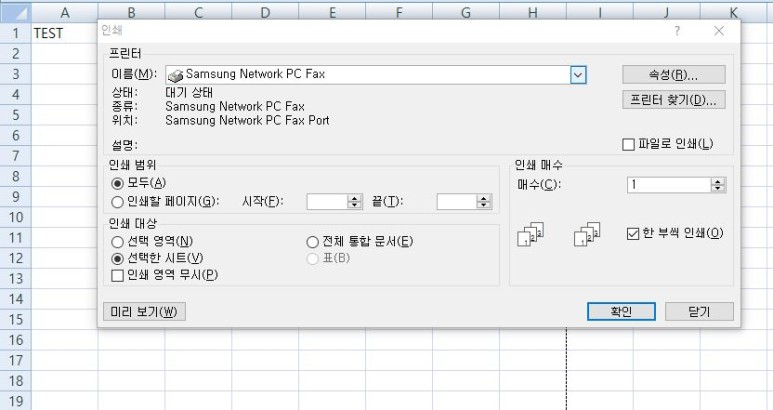The height and width of the screenshot is (410, 773).
Task: Click the 시작(F) start page field
Action: tap(327, 202)
